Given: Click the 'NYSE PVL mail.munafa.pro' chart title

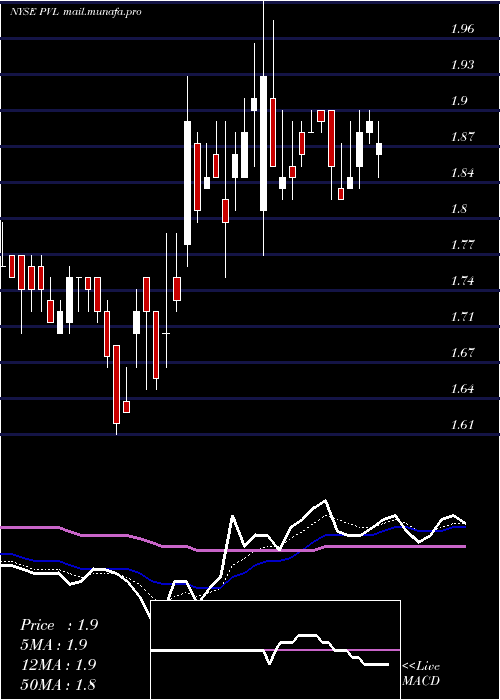Looking at the screenshot, I should (76, 12).
